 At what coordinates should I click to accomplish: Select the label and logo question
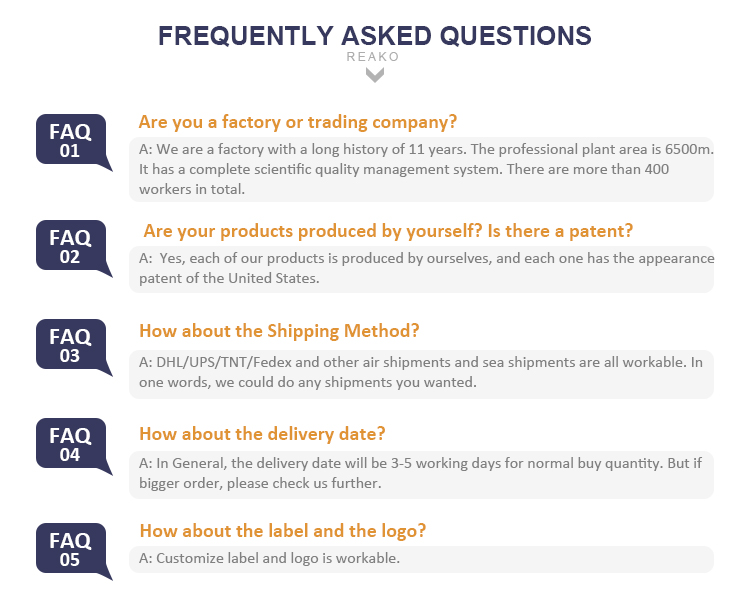pos(283,531)
